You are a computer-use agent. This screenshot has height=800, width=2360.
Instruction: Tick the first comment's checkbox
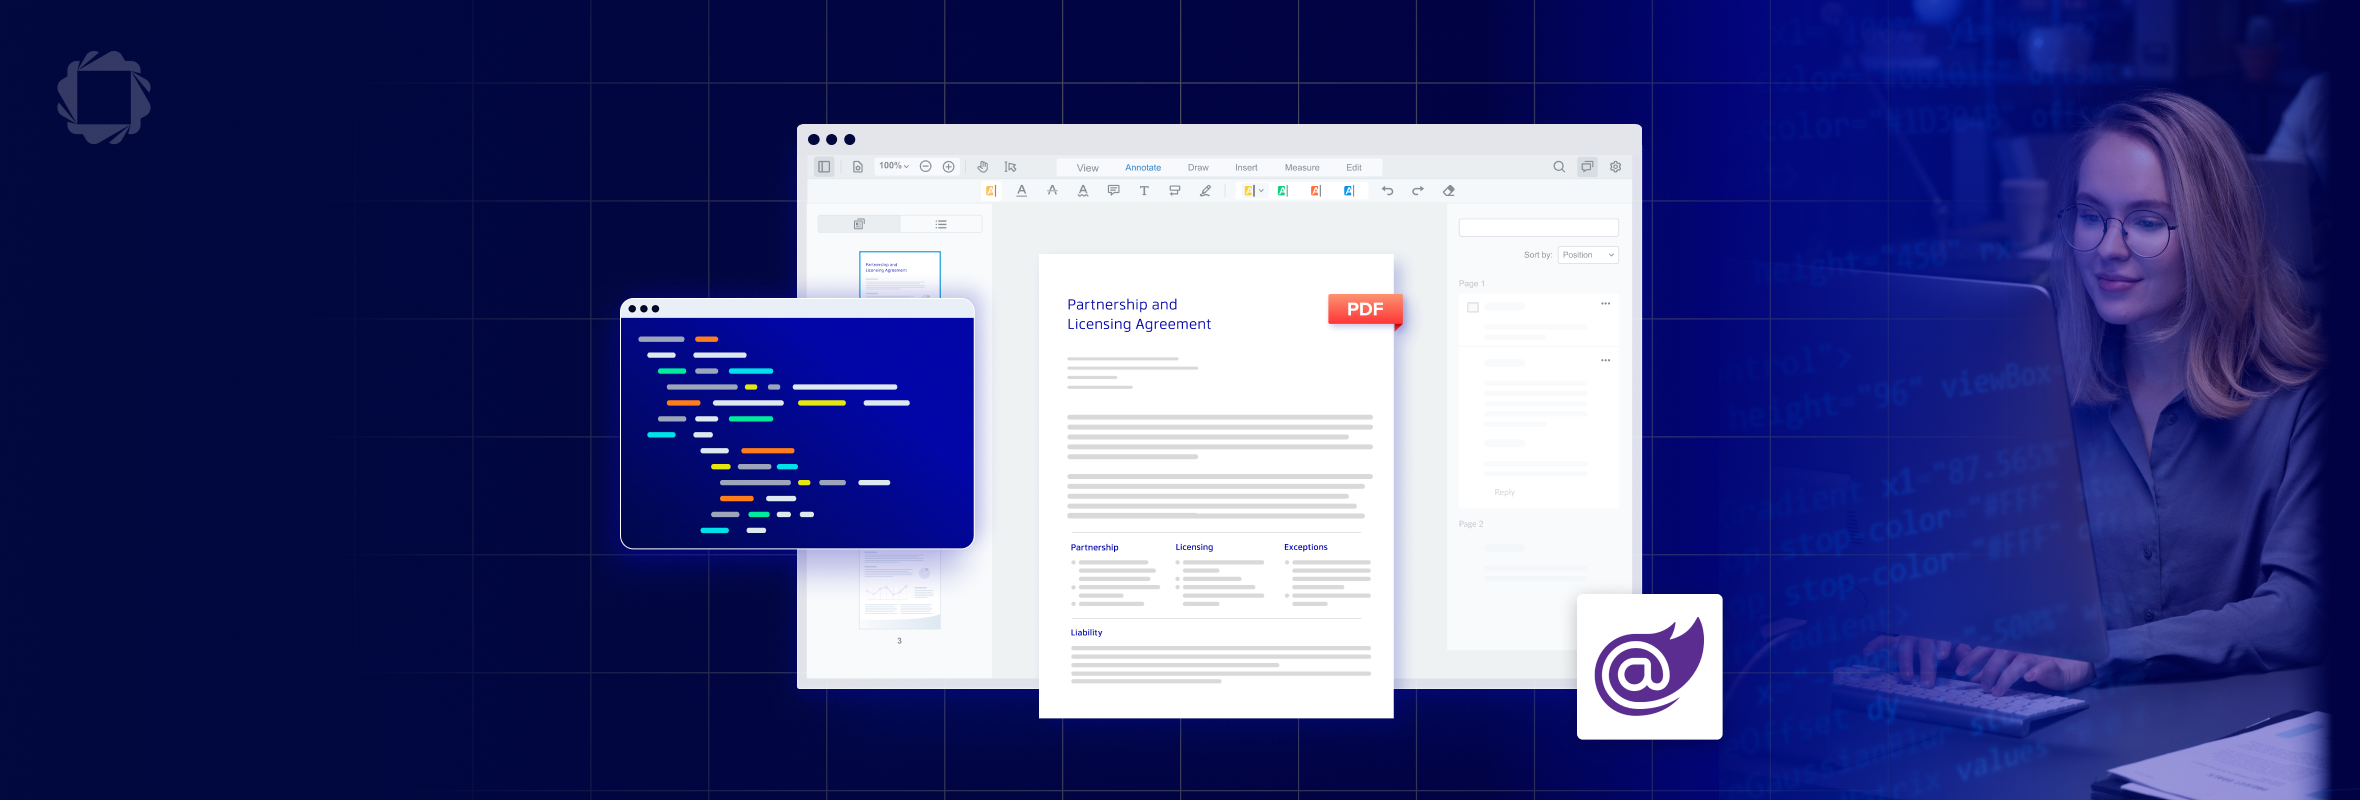1473,307
